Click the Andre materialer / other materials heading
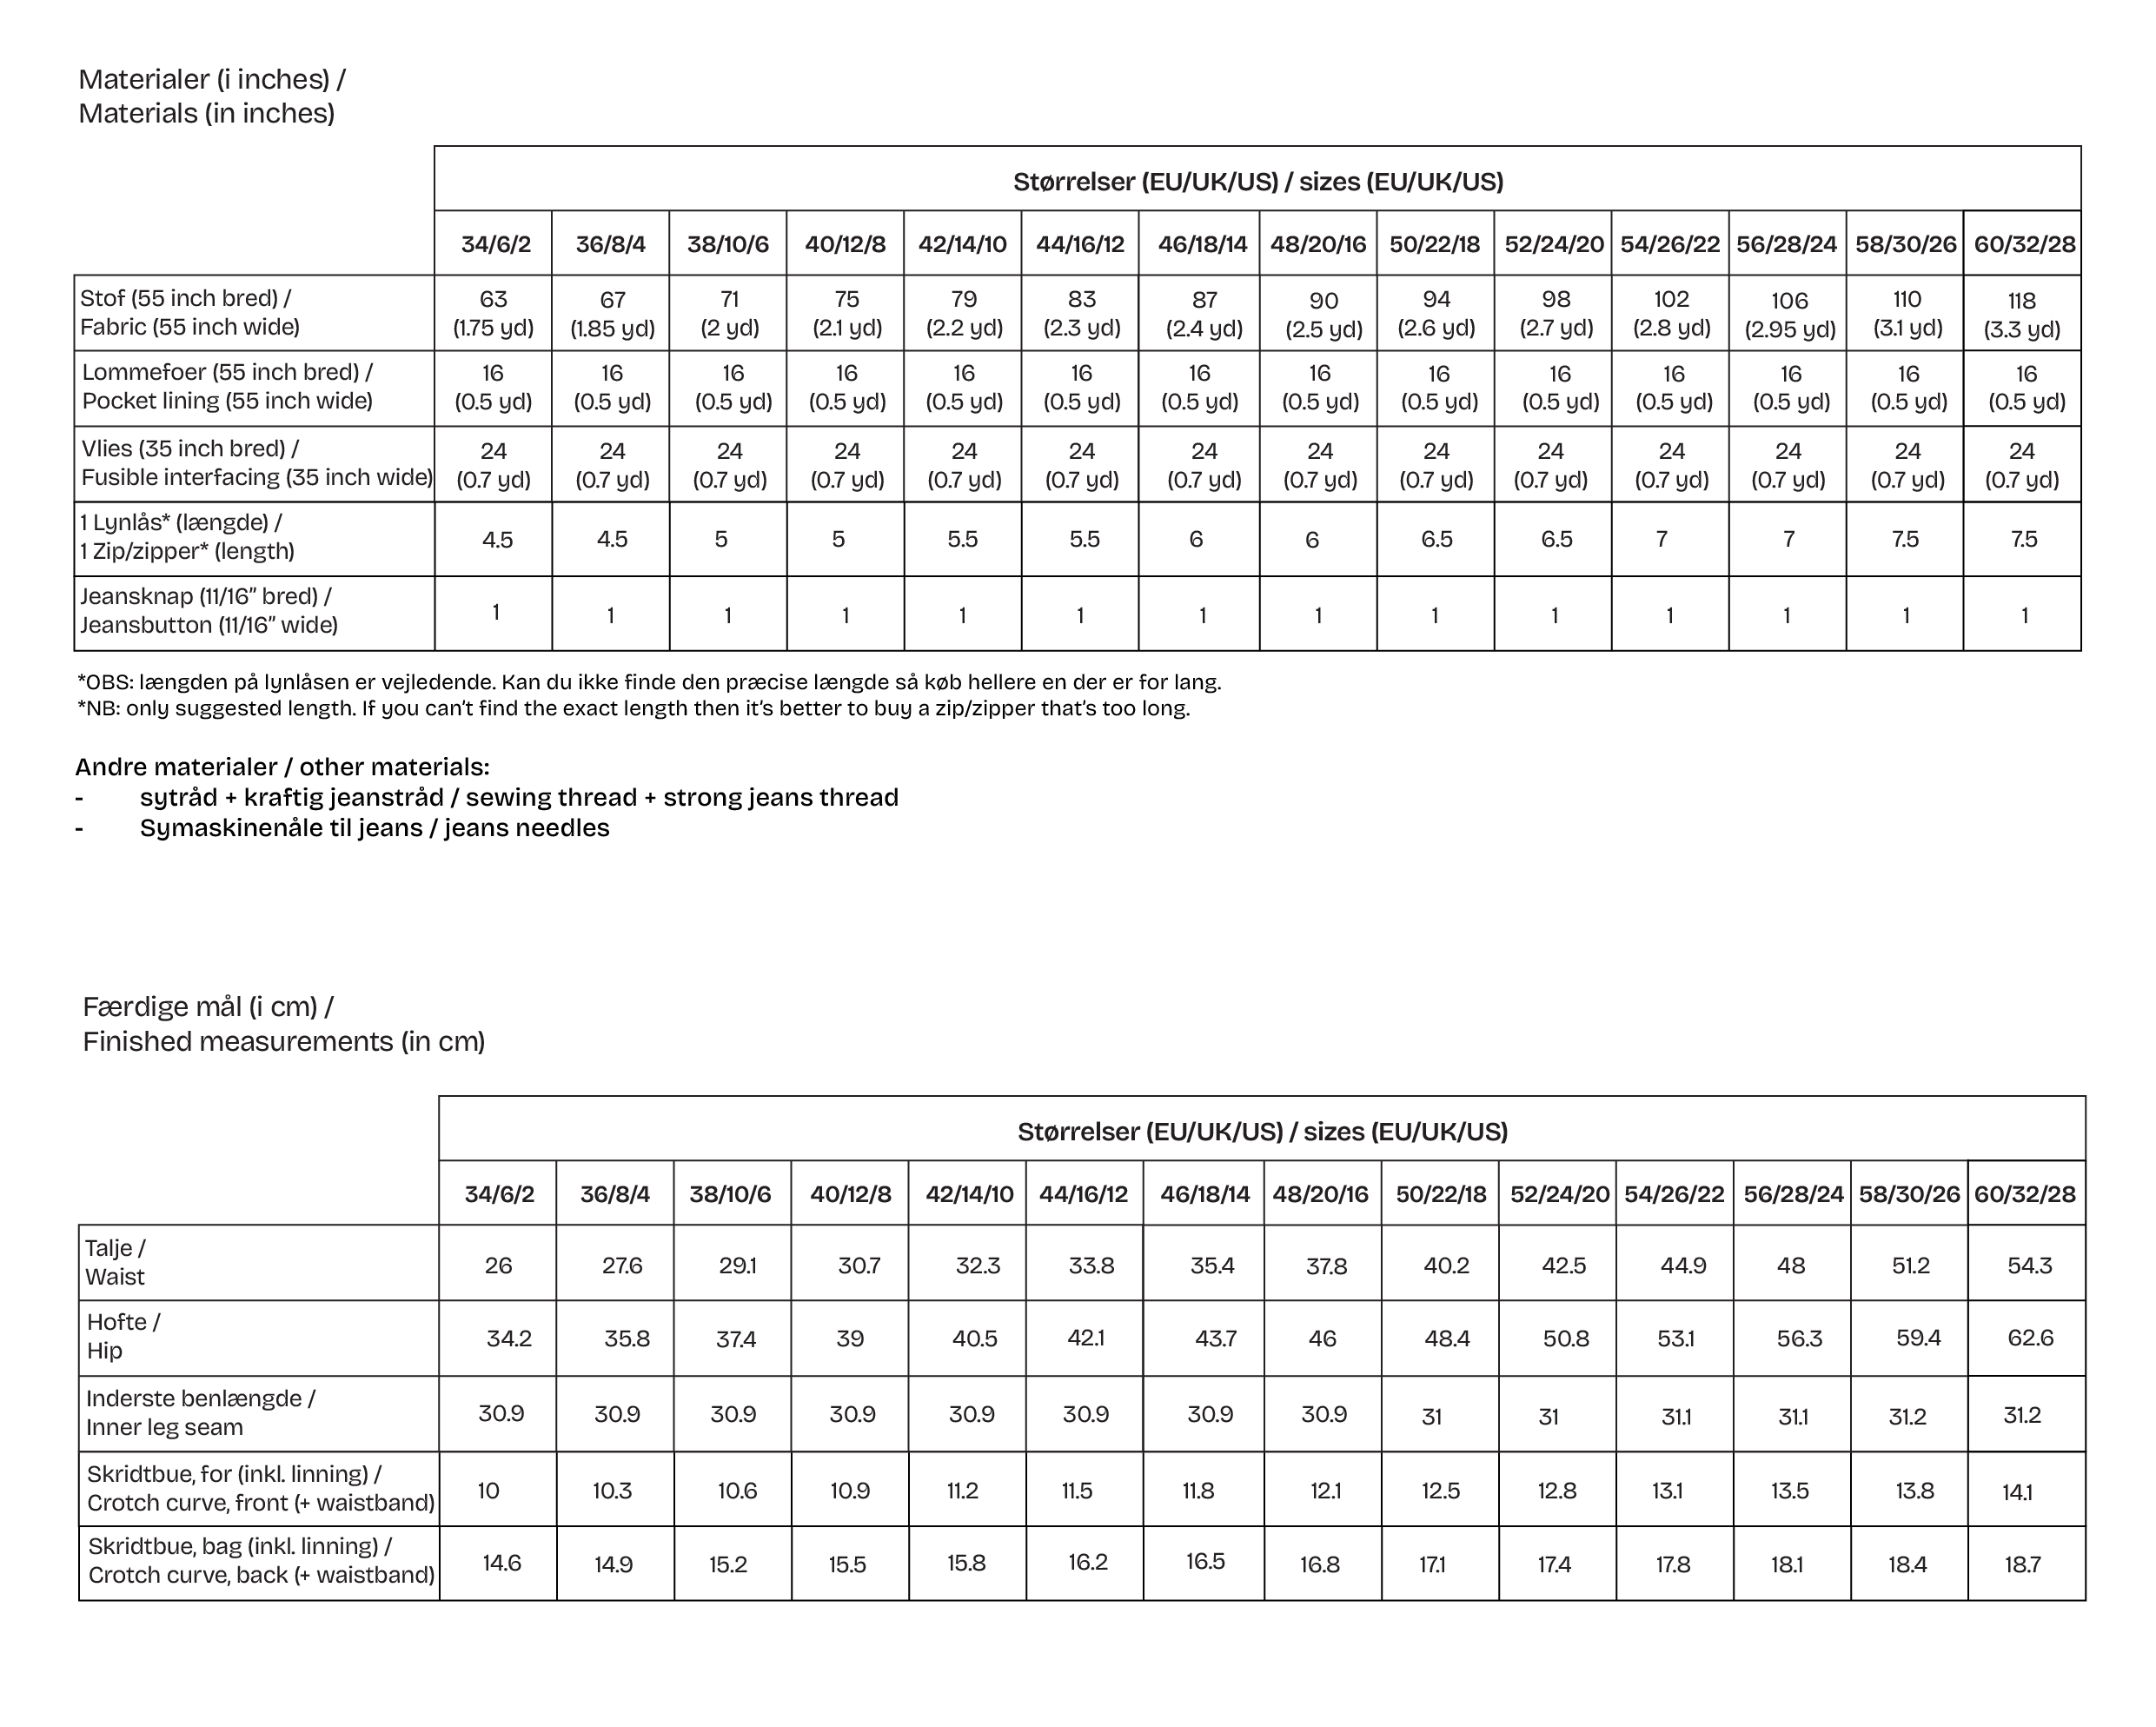2156x1727 pixels. pos(282,767)
